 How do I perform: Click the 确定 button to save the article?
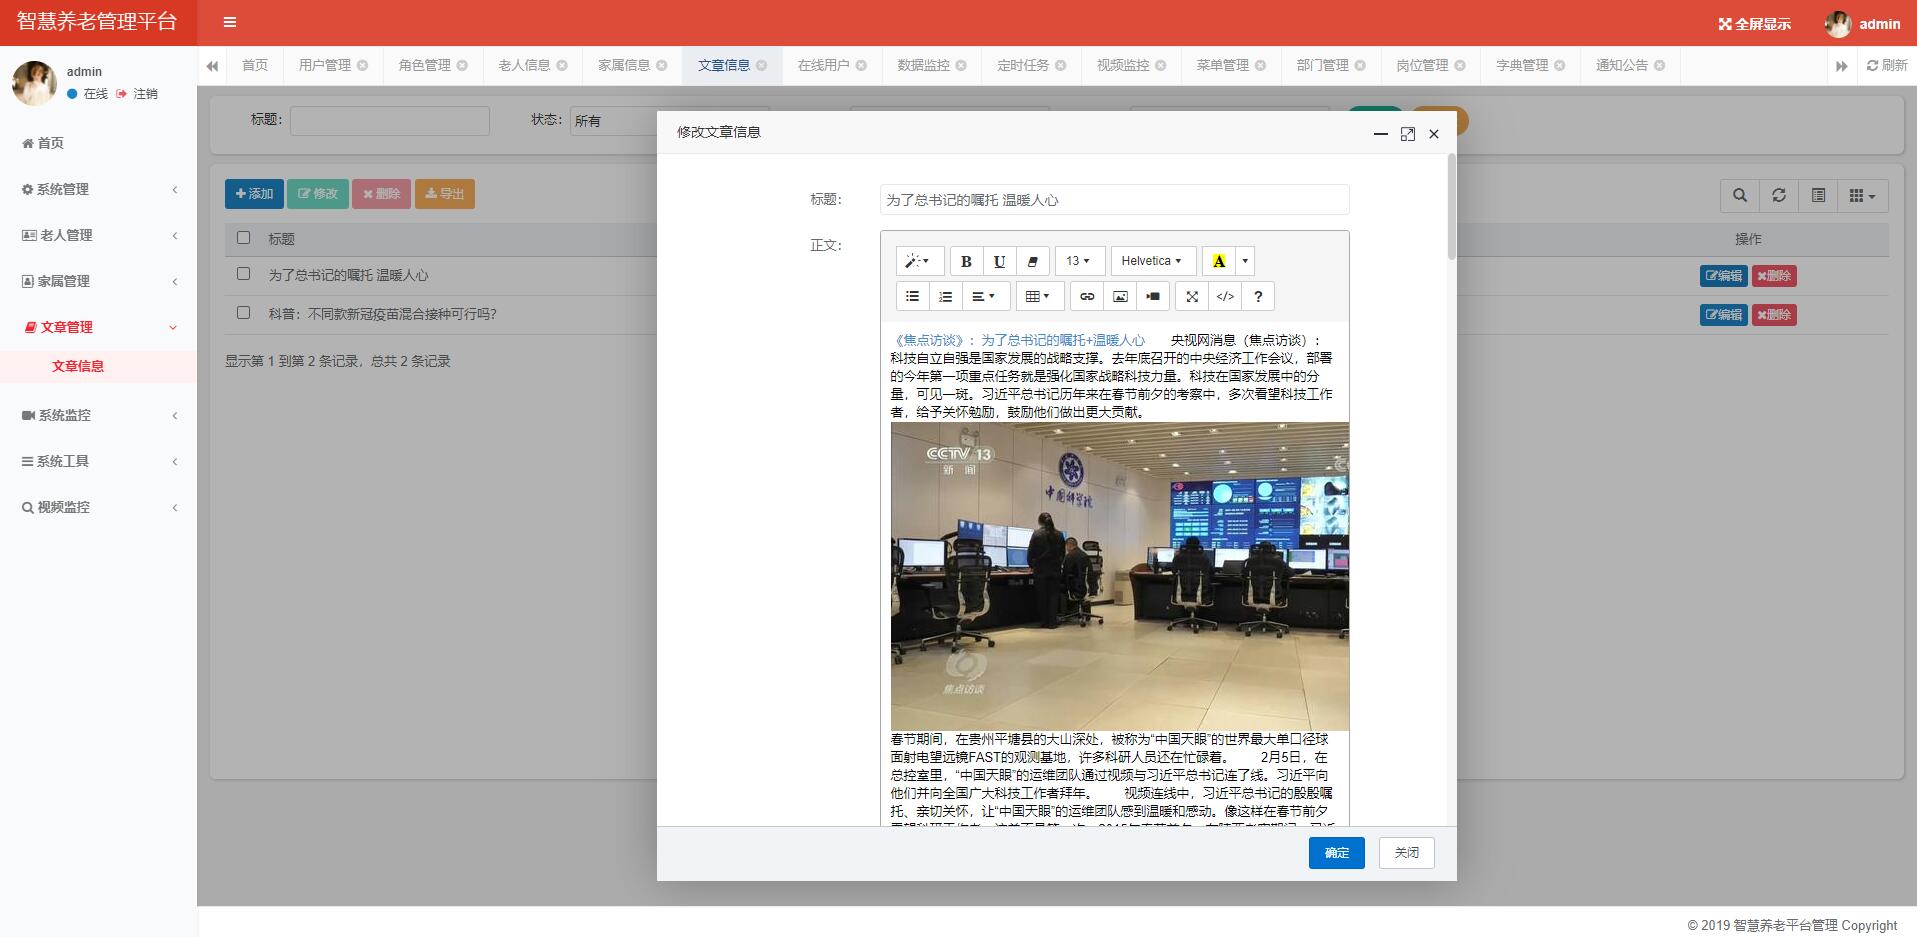coord(1336,852)
